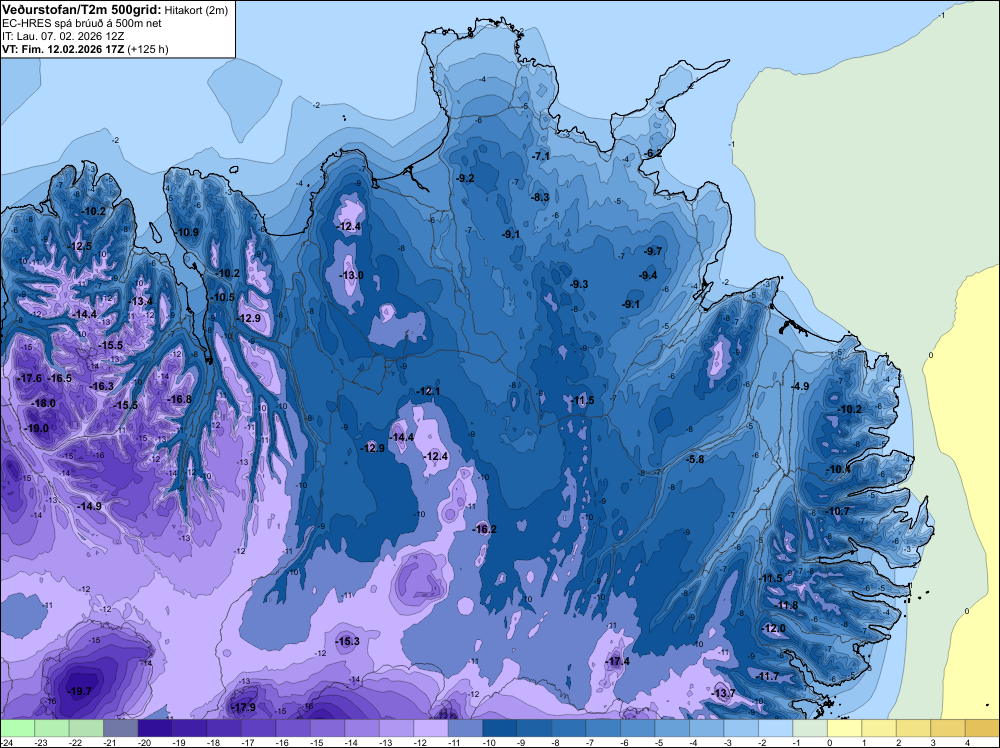The height and width of the screenshot is (748, 1000).
Task: Click the -10.7 temperature label
Action: click(838, 511)
